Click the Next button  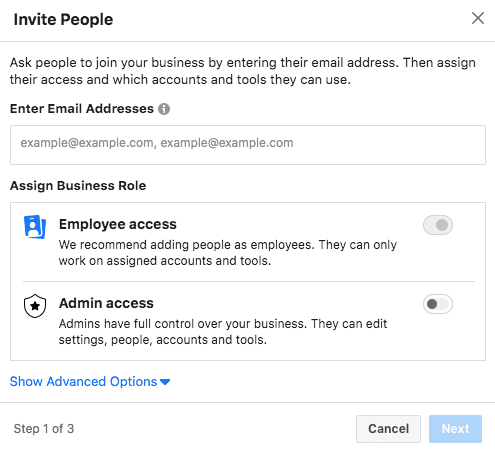pyautogui.click(x=455, y=429)
